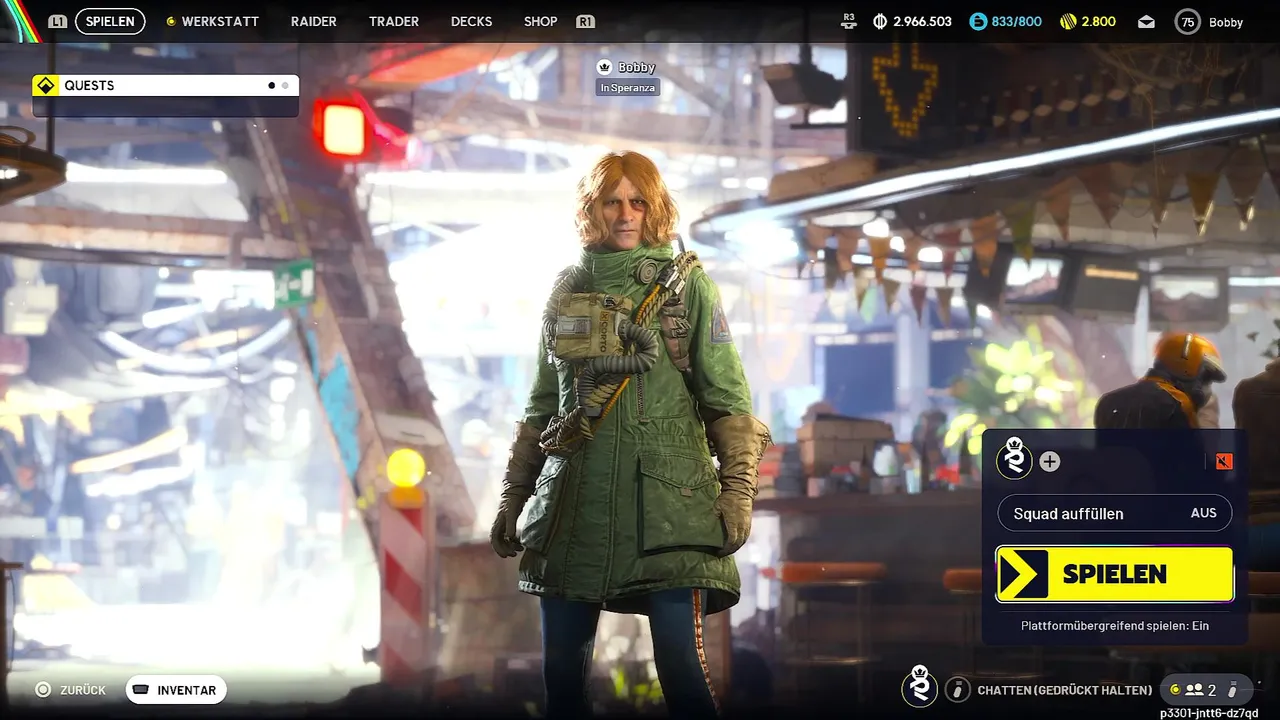Screen dimensions: 1280x720
Task: Click the L1 shoulder button icon
Action: [57, 21]
